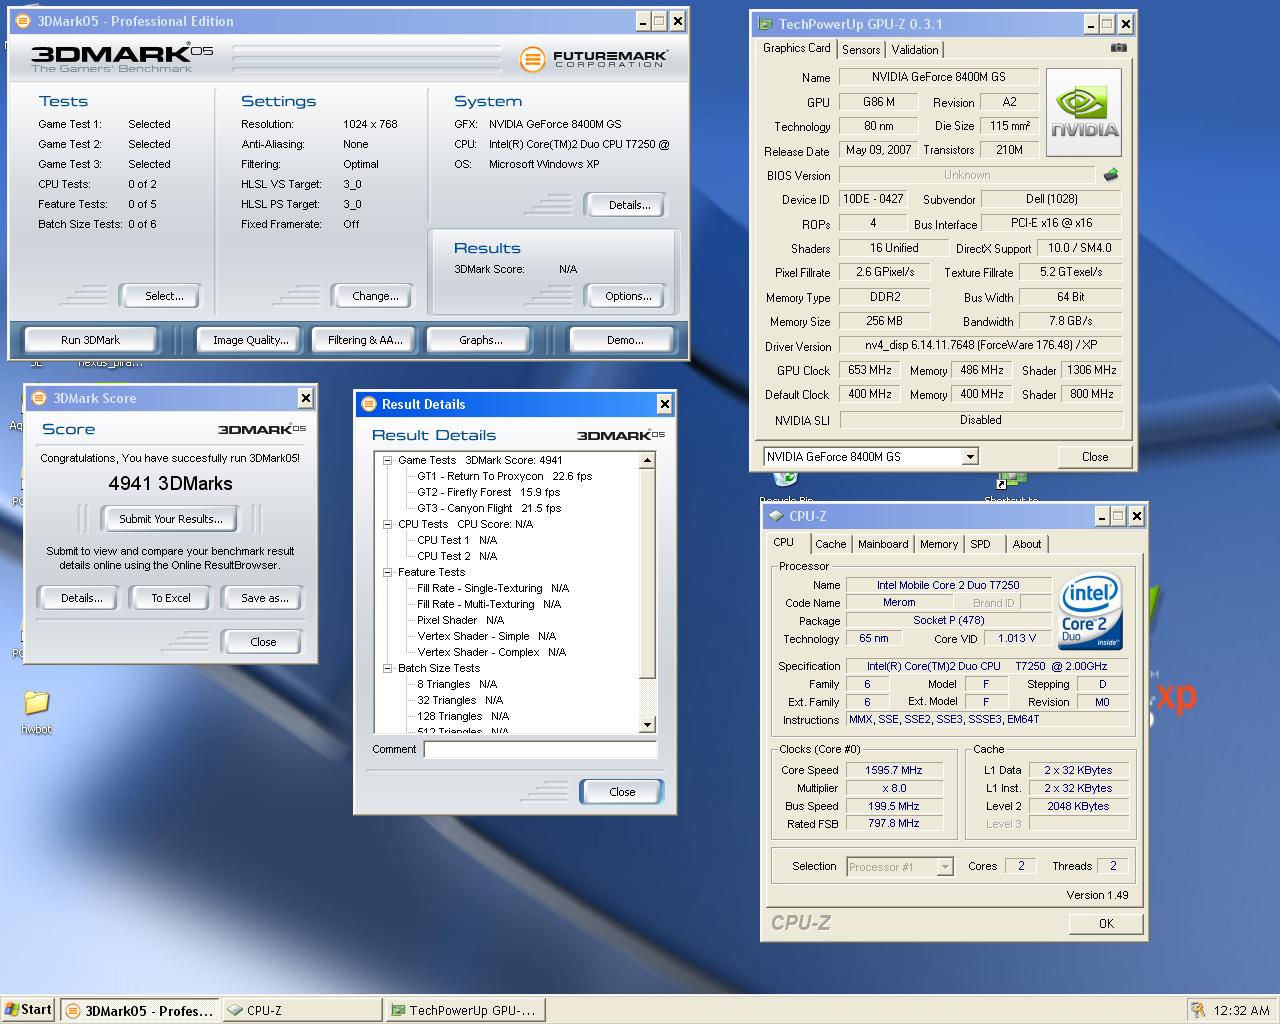Image resolution: width=1280 pixels, height=1024 pixels.
Task: Switch to the Sensors tab in GPU-Z
Action: click(861, 49)
